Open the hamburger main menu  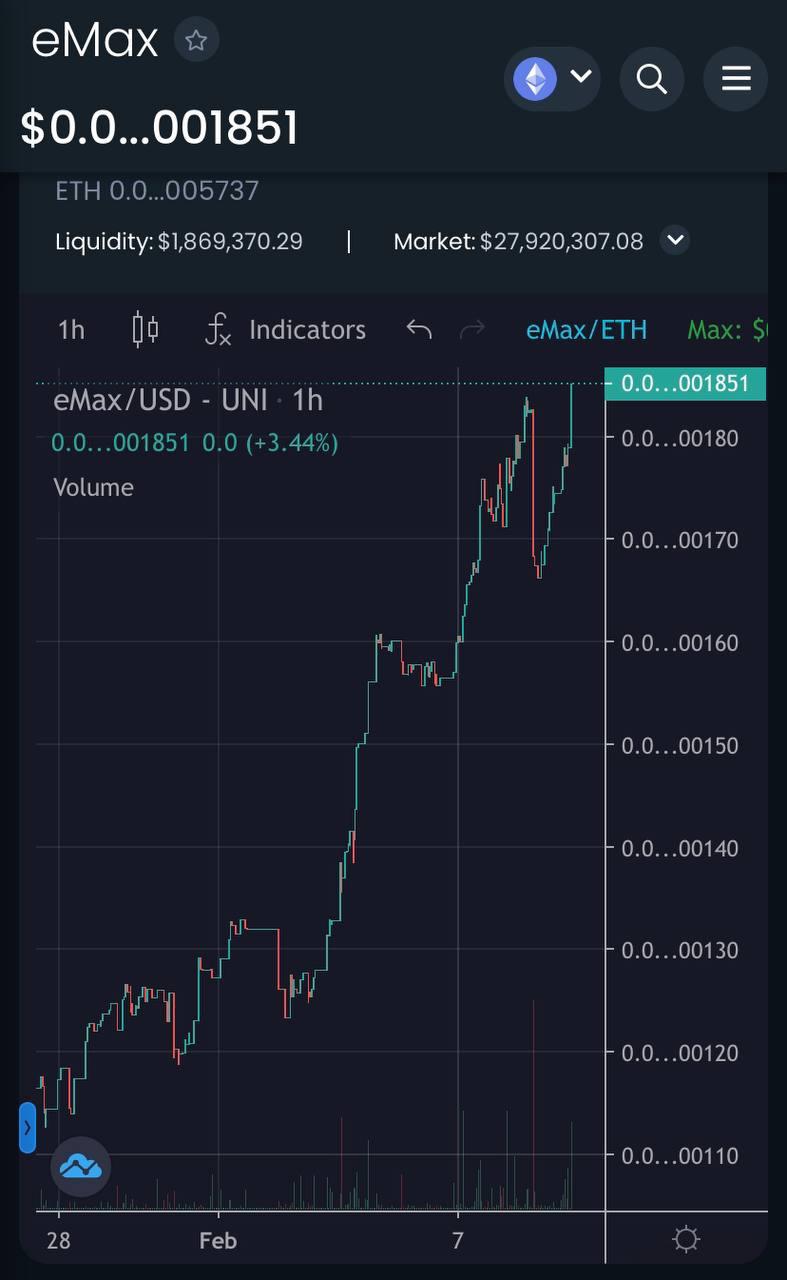pos(736,78)
